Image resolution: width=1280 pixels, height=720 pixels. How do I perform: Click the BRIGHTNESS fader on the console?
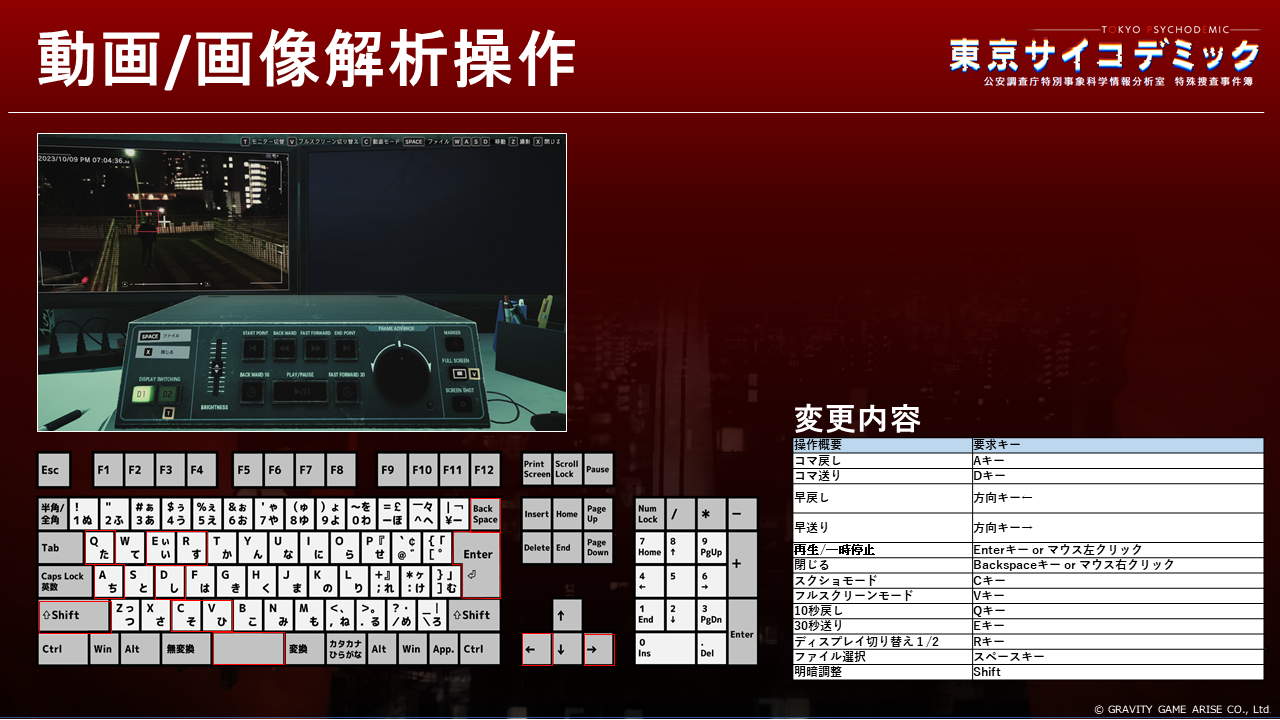coord(217,367)
